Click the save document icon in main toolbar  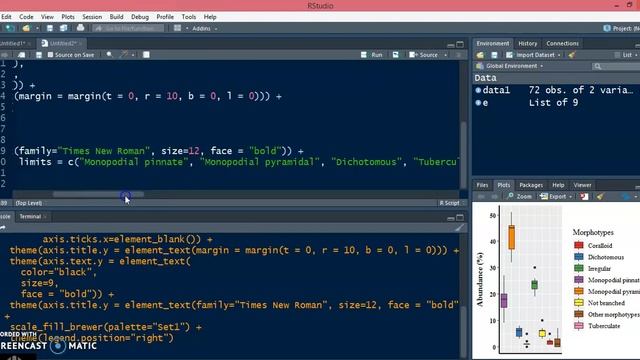[x=49, y=28]
